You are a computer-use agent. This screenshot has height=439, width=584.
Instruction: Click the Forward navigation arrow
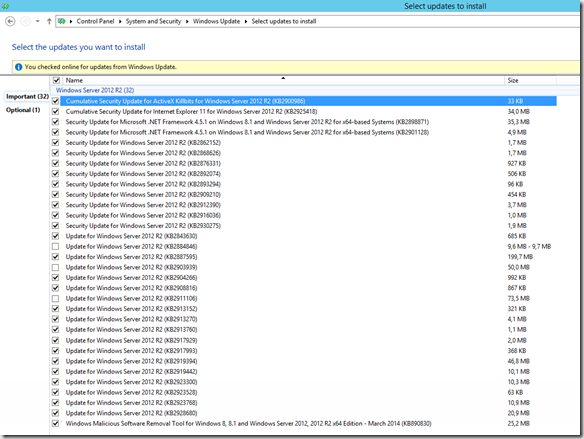pos(25,22)
